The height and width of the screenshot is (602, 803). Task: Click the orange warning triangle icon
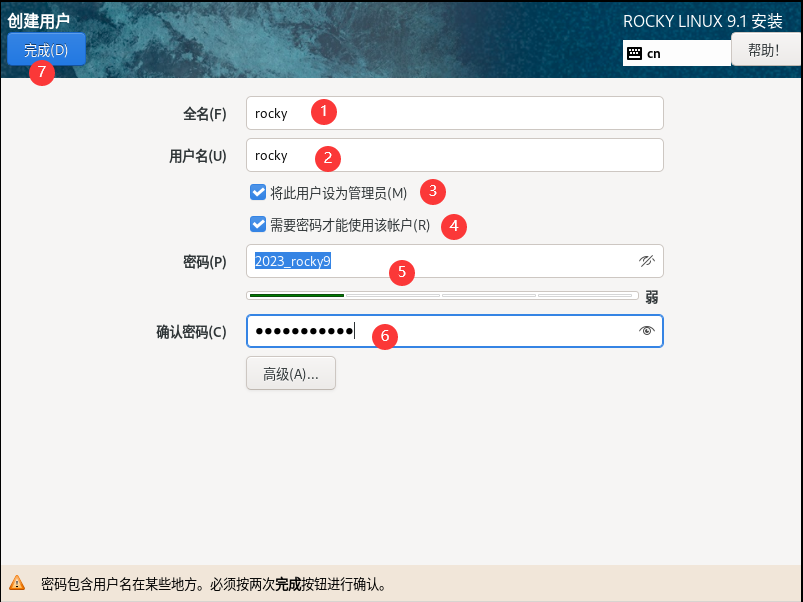click(x=17, y=583)
